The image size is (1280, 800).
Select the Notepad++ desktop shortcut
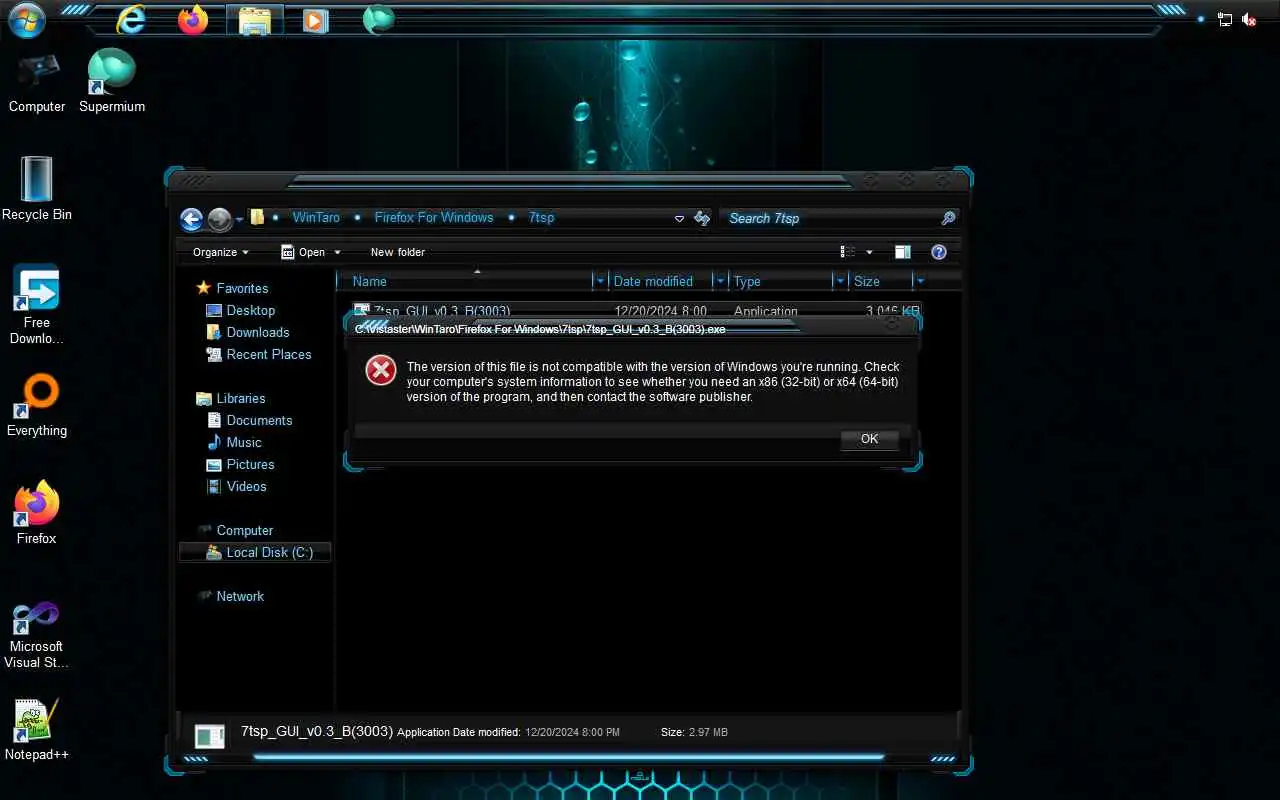[x=37, y=730]
